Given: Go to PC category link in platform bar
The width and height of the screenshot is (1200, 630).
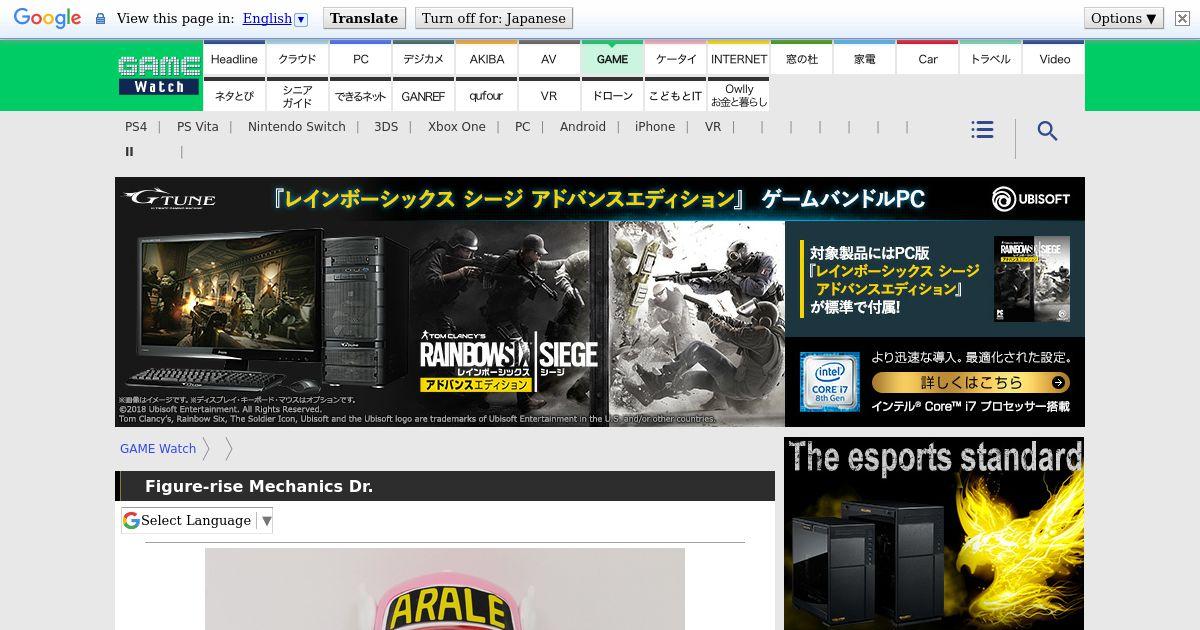Looking at the screenshot, I should (x=523, y=127).
